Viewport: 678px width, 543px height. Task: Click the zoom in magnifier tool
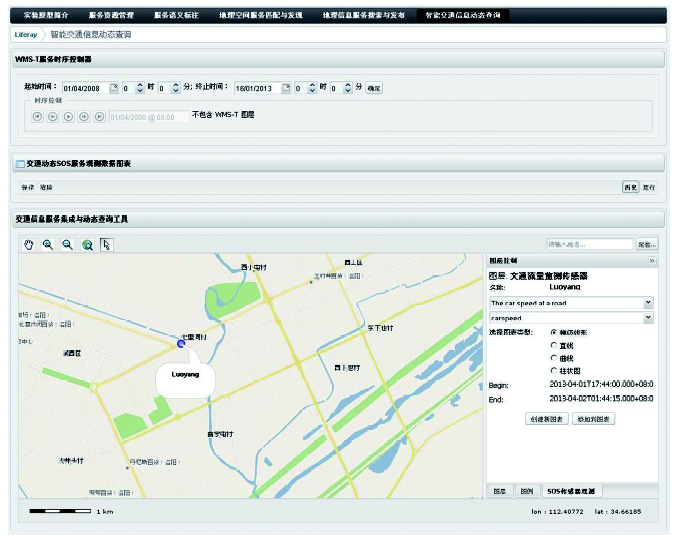48,244
